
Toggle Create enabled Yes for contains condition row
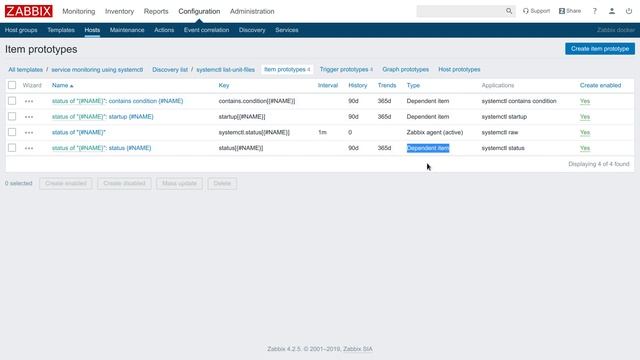click(x=585, y=101)
